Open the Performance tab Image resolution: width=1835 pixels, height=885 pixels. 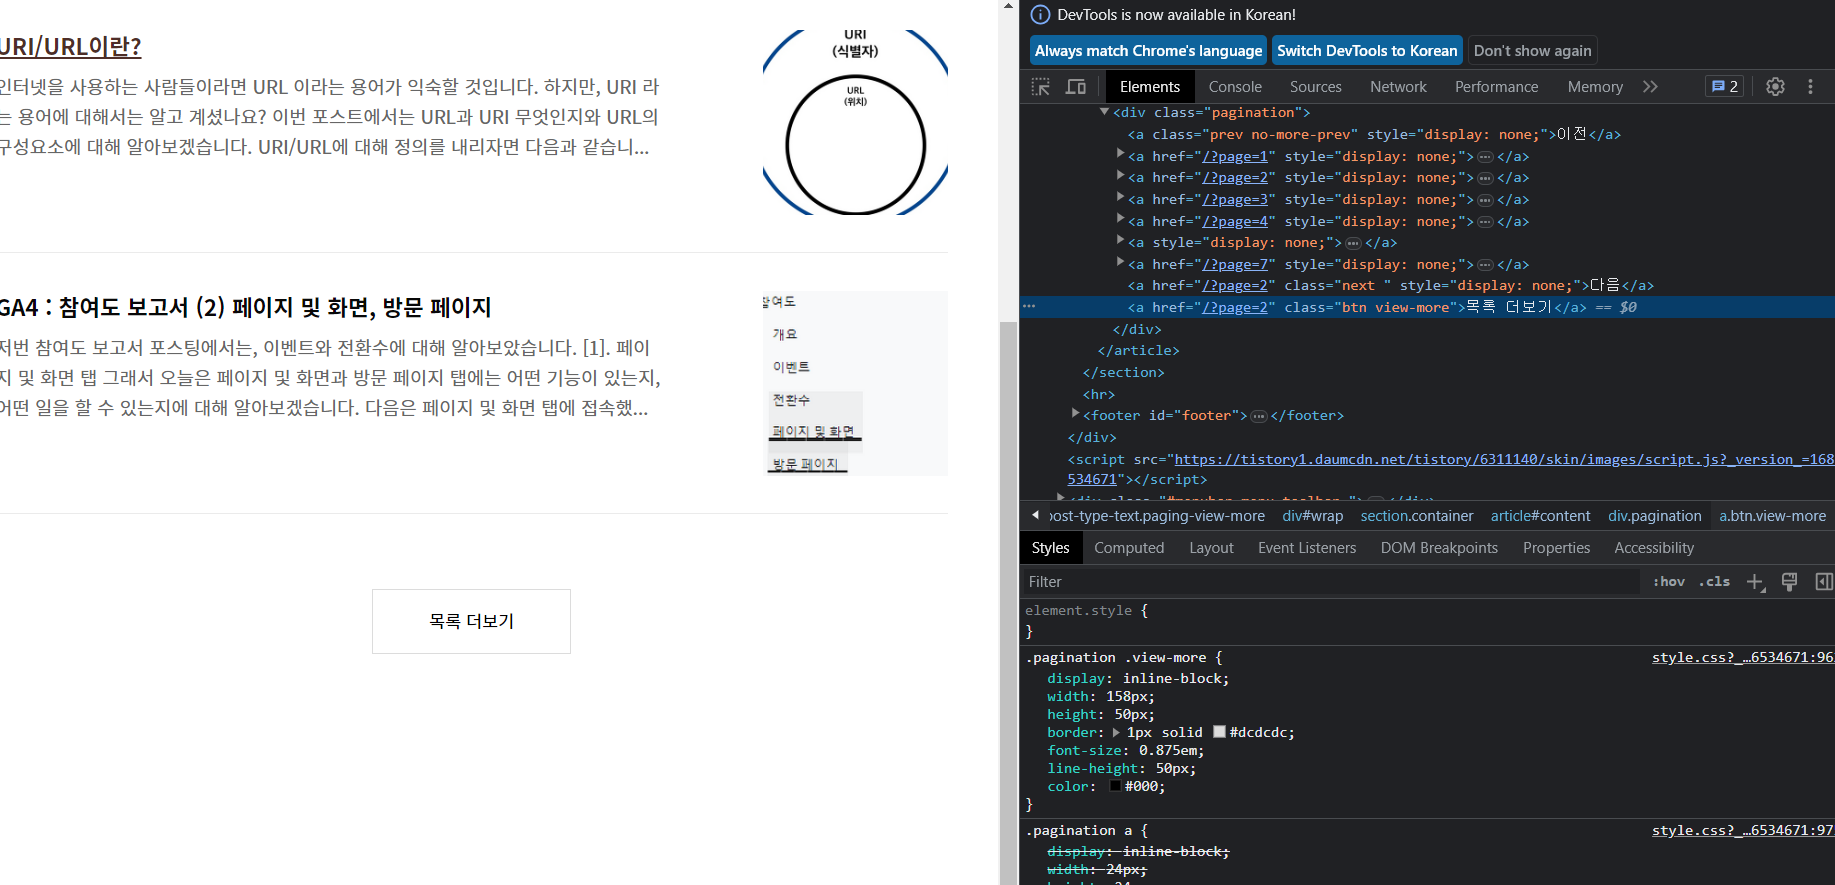pyautogui.click(x=1496, y=87)
